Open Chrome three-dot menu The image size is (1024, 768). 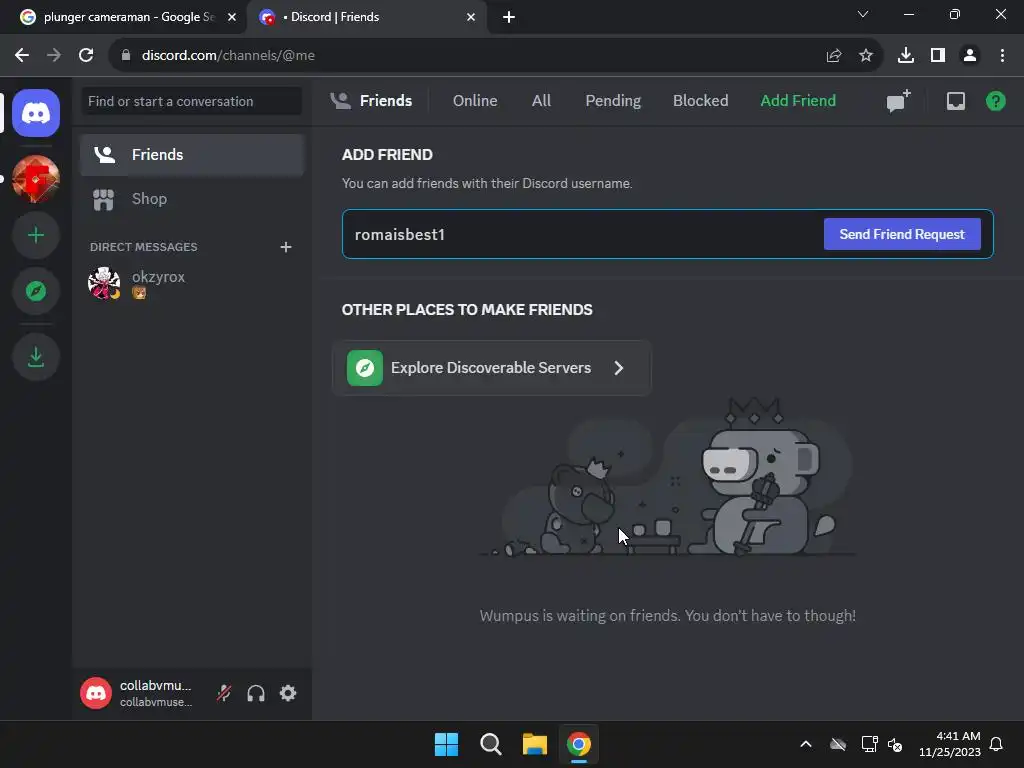pyautogui.click(x=1002, y=56)
